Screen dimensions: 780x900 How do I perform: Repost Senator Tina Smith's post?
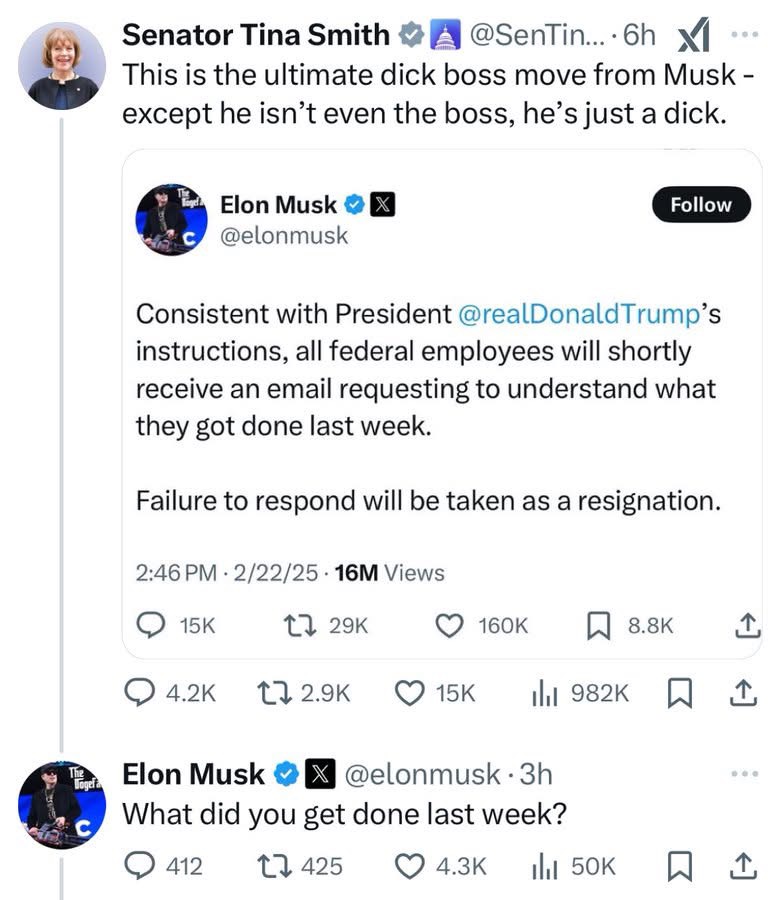click(271, 692)
